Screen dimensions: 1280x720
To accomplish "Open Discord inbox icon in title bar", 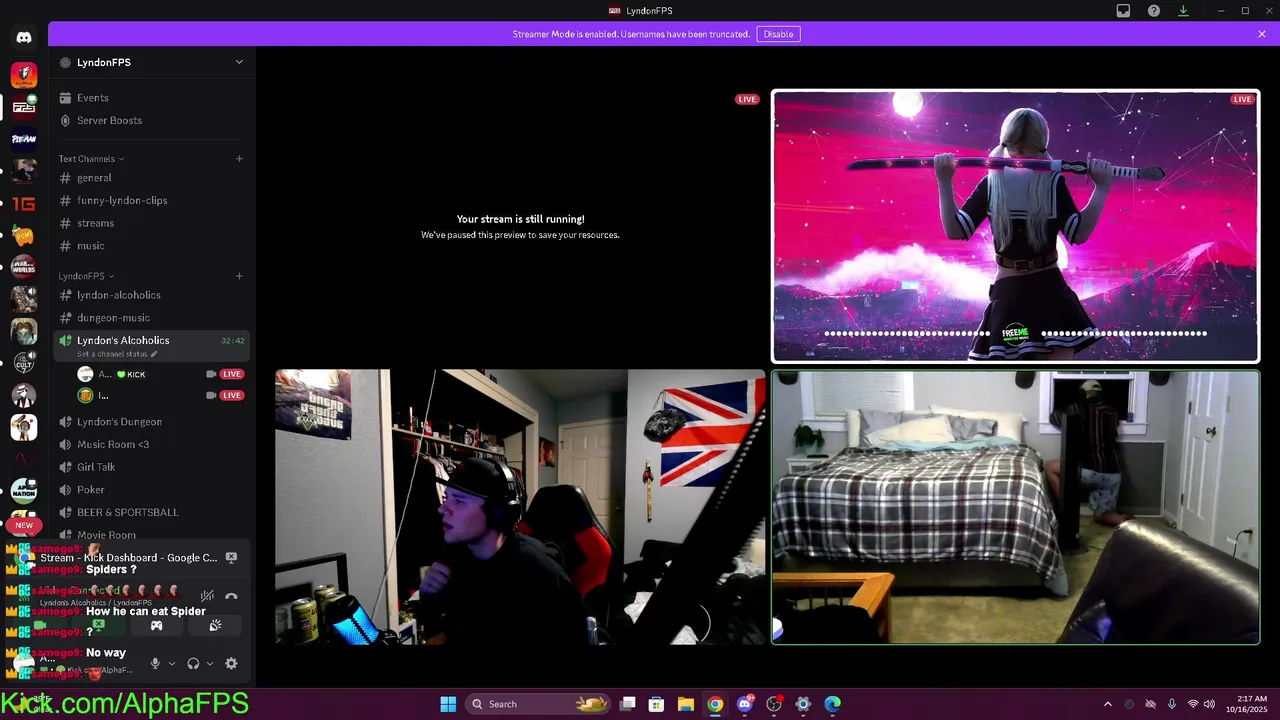I will [1123, 11].
